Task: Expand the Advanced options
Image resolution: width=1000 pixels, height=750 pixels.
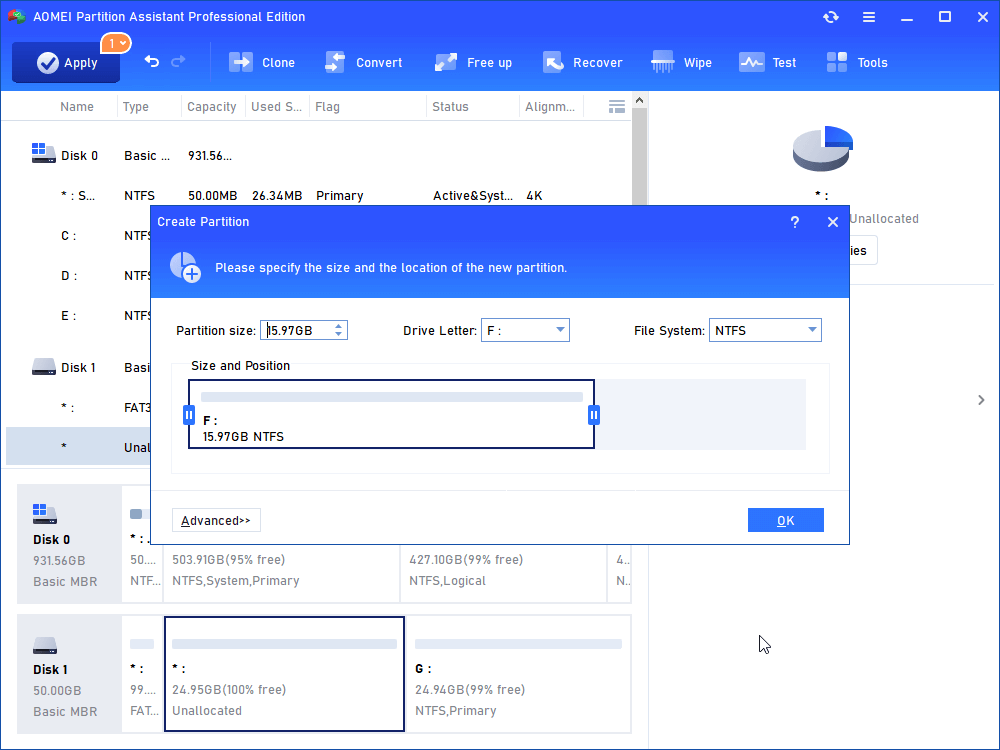Action: (216, 520)
